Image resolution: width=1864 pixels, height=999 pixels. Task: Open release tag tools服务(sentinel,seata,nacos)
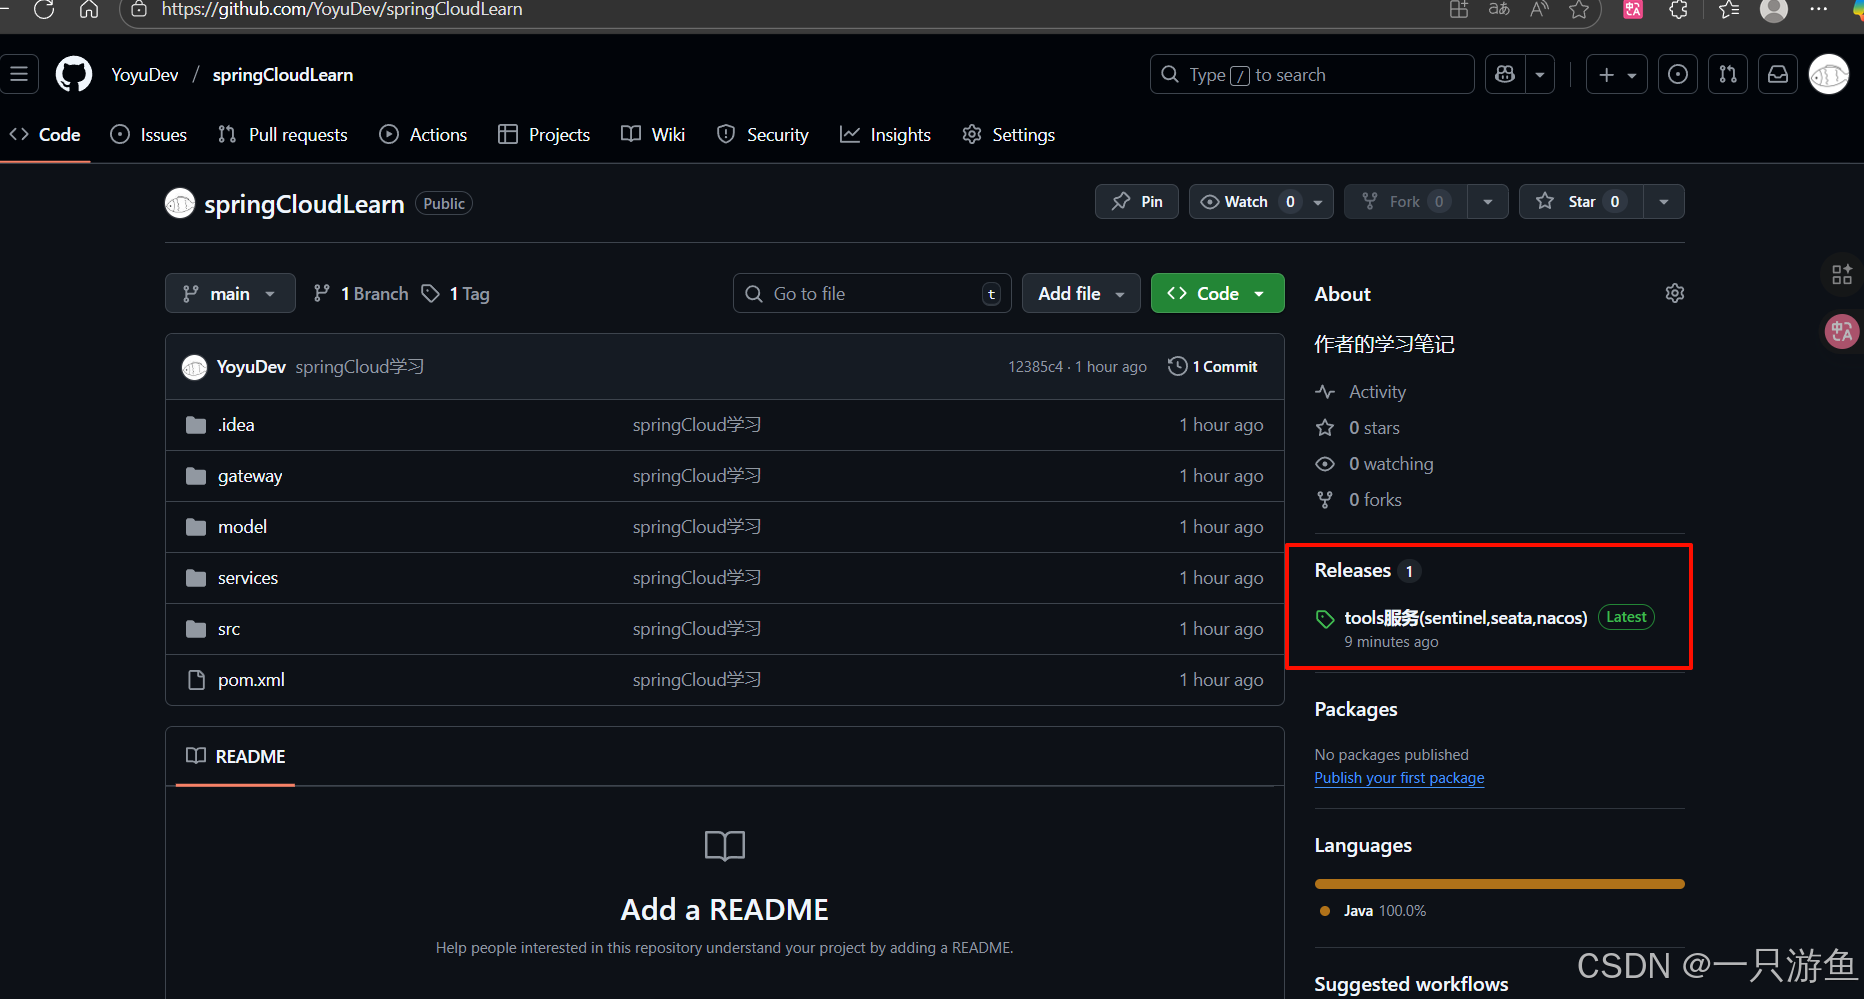click(1465, 618)
